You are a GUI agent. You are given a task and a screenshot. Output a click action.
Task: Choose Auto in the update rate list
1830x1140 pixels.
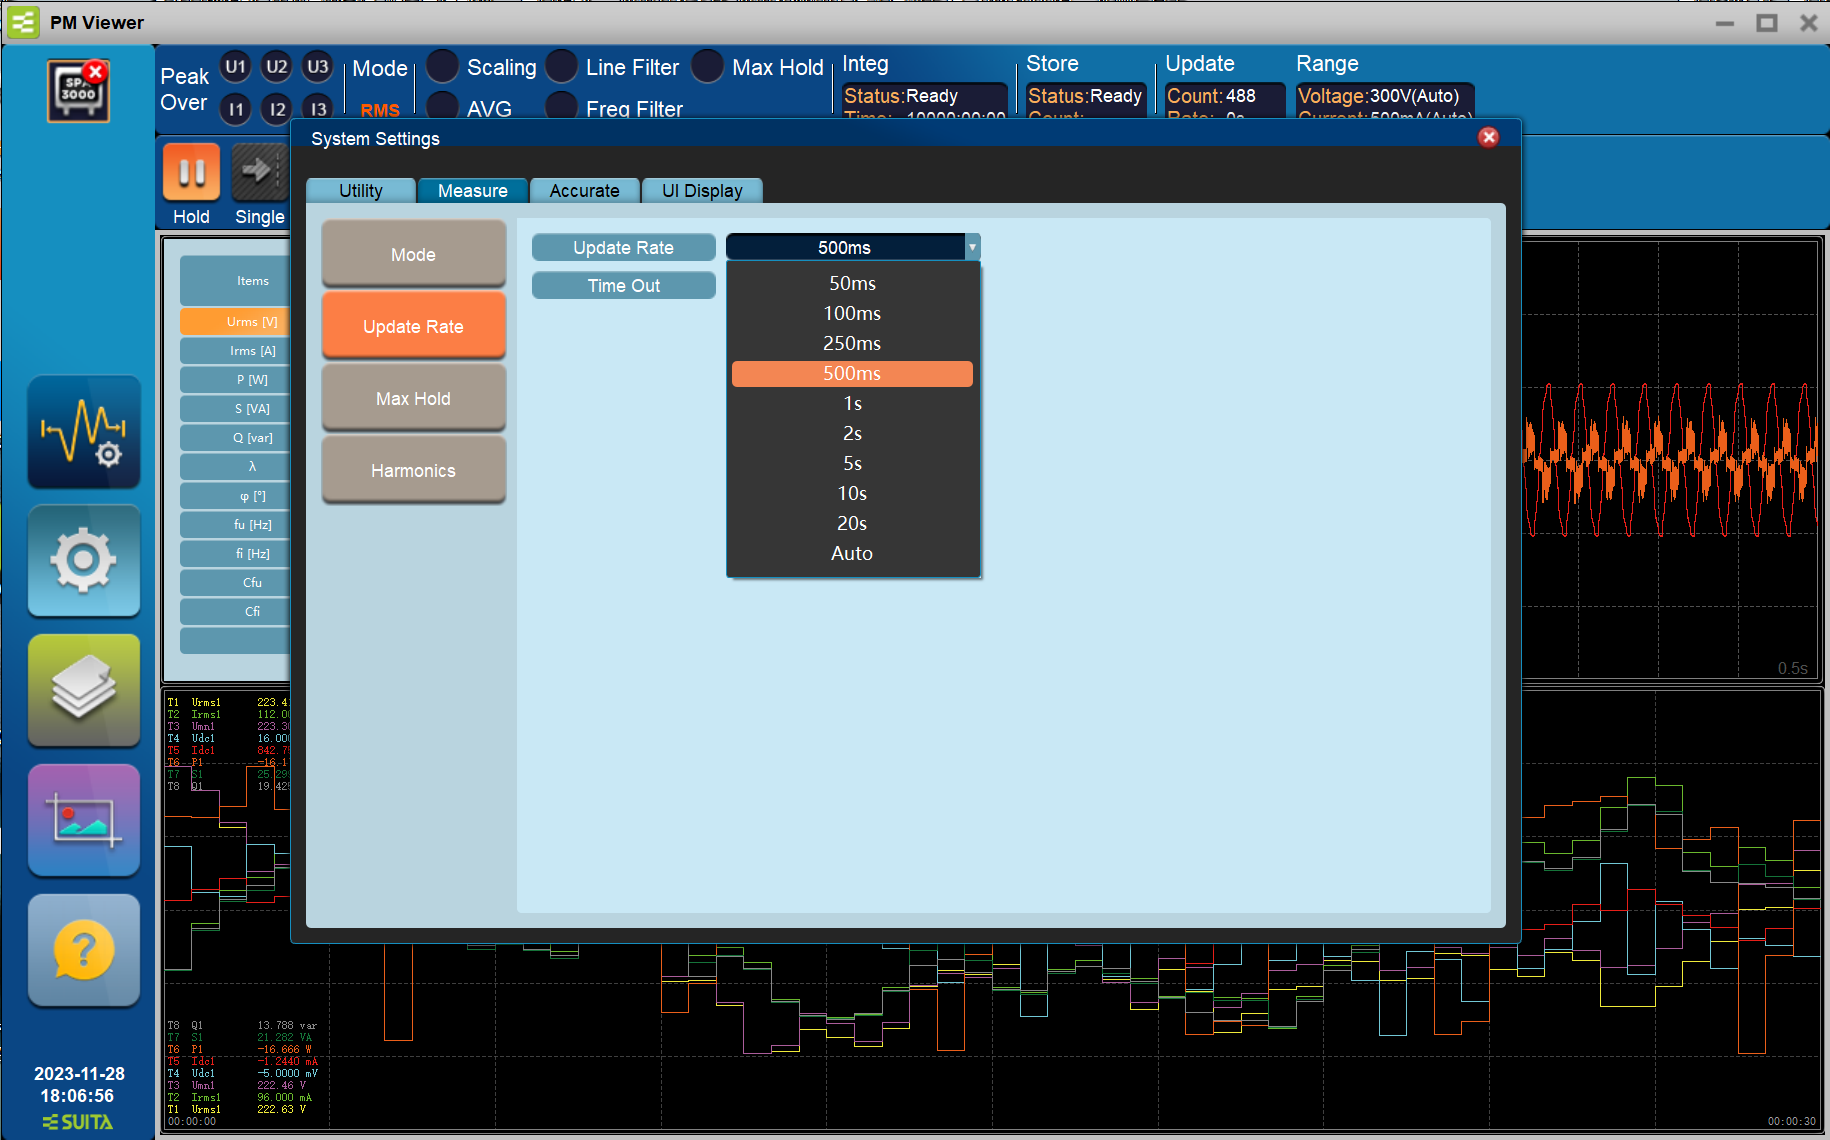click(852, 554)
